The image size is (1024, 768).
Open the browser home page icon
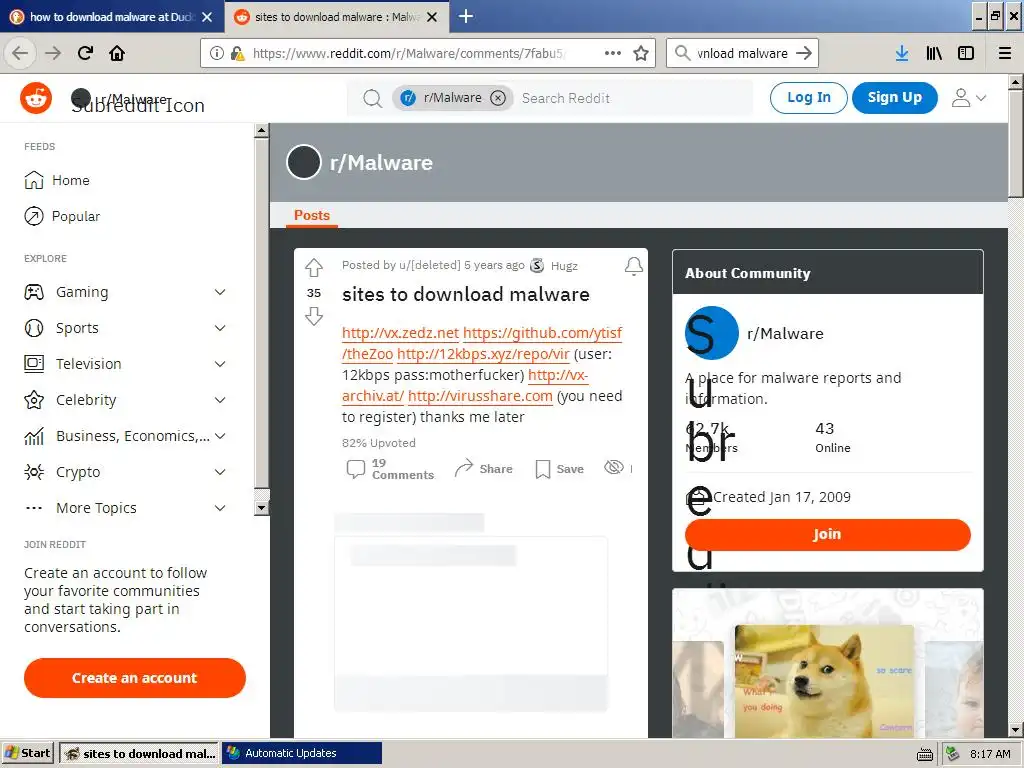[117, 53]
